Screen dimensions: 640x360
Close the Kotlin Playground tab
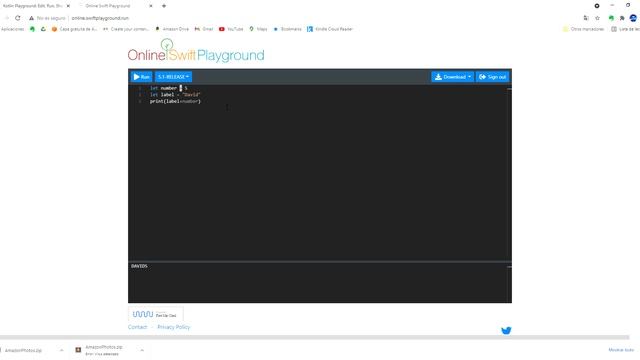(68, 6)
